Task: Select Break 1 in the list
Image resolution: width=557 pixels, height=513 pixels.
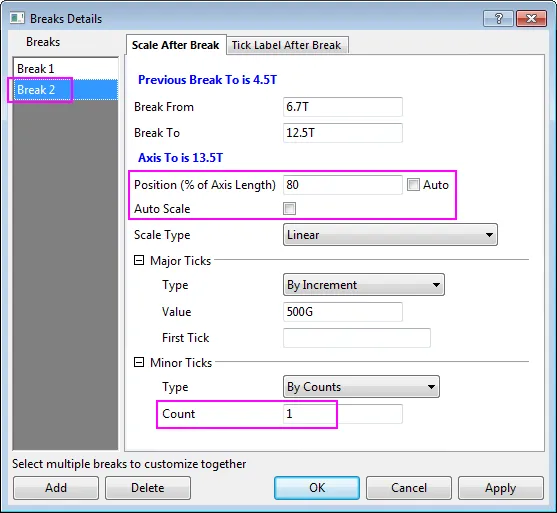Action: coord(65,69)
